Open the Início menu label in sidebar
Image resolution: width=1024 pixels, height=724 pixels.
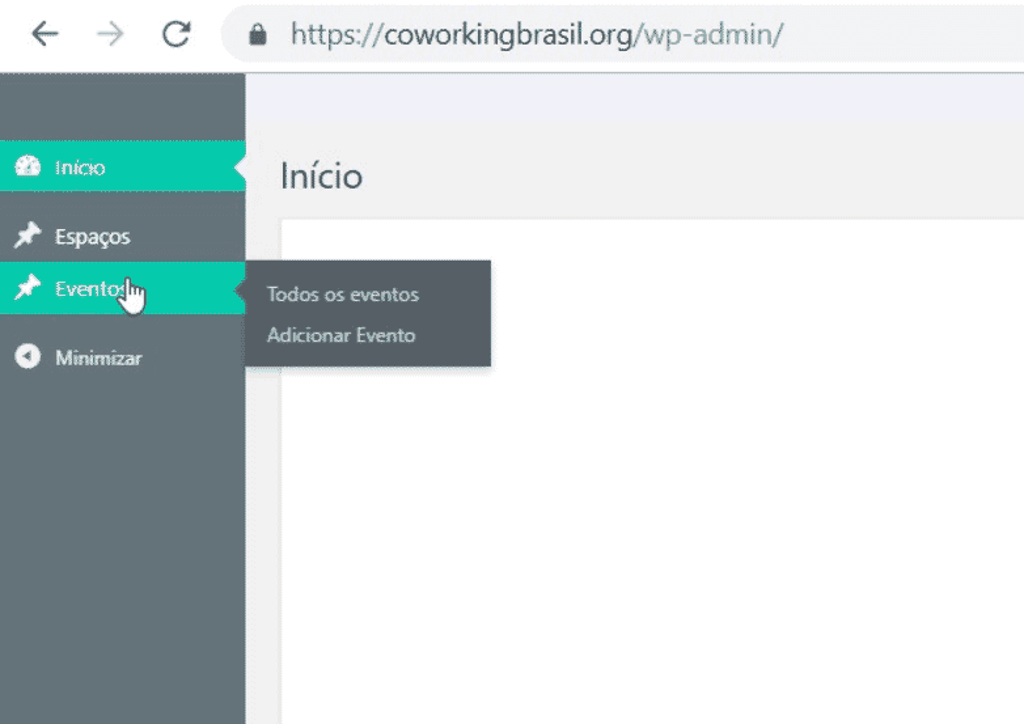pyautogui.click(x=80, y=168)
